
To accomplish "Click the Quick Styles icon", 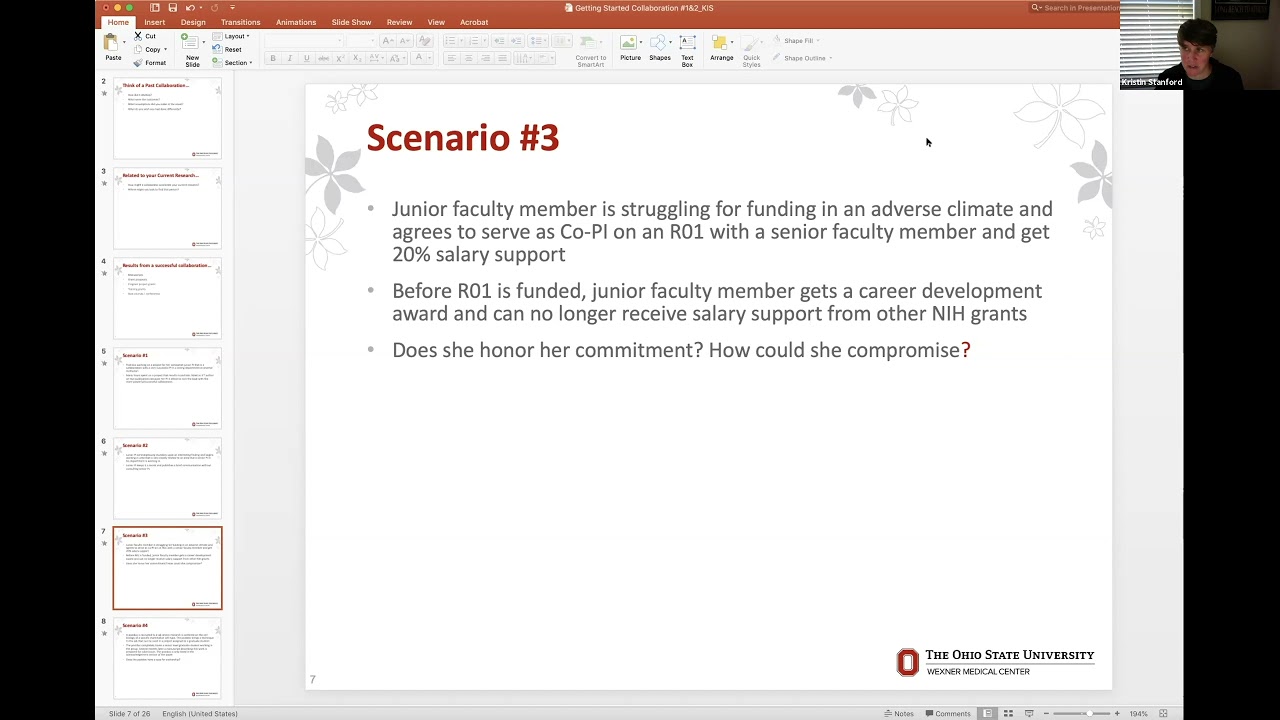I will 751,44.
